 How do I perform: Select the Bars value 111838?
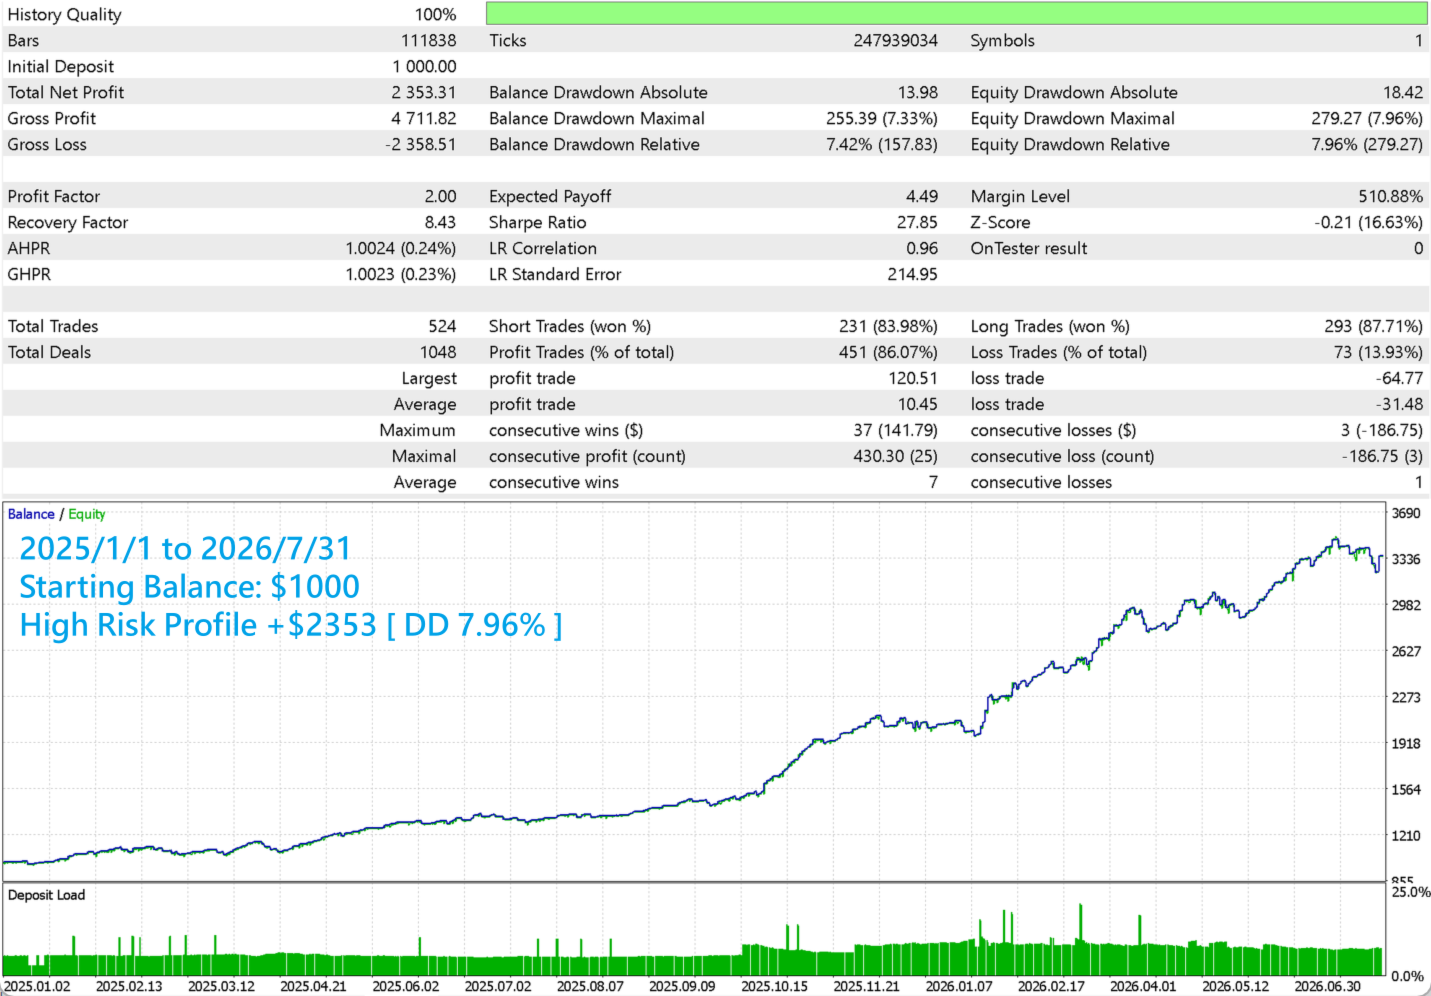[428, 41]
